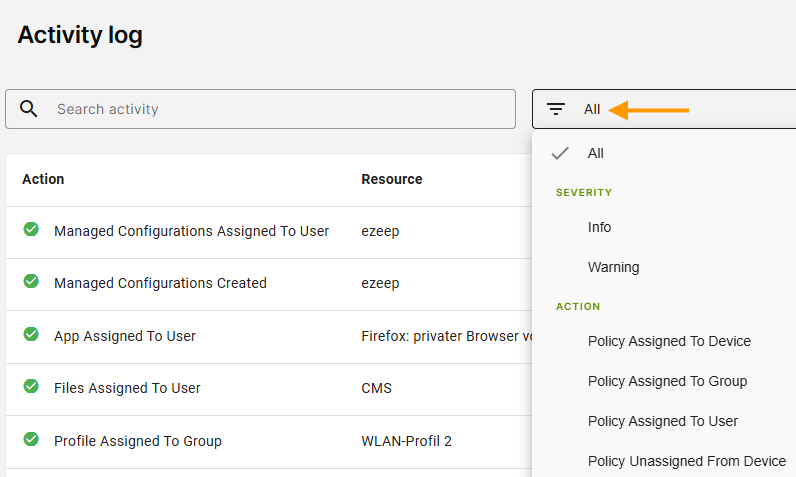
Task: Choose Policy Assigned To User filter
Action: (x=664, y=421)
